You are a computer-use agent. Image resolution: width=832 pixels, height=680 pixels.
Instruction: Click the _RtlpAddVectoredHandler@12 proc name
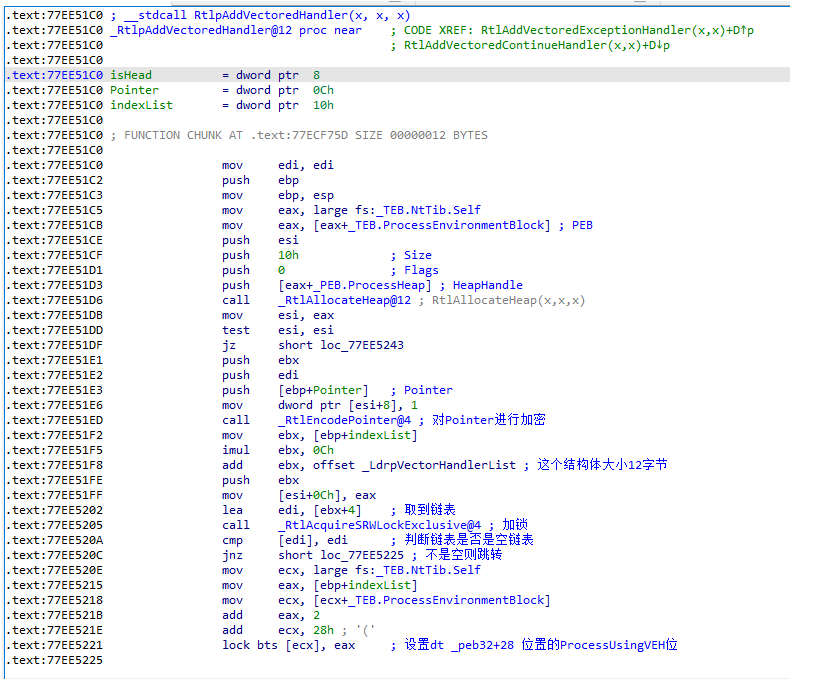[x=201, y=30]
